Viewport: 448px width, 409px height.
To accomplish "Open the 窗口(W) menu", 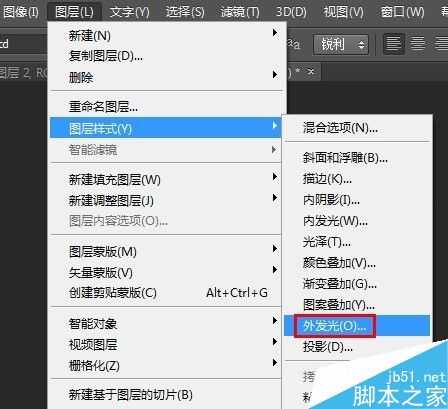I will [402, 12].
